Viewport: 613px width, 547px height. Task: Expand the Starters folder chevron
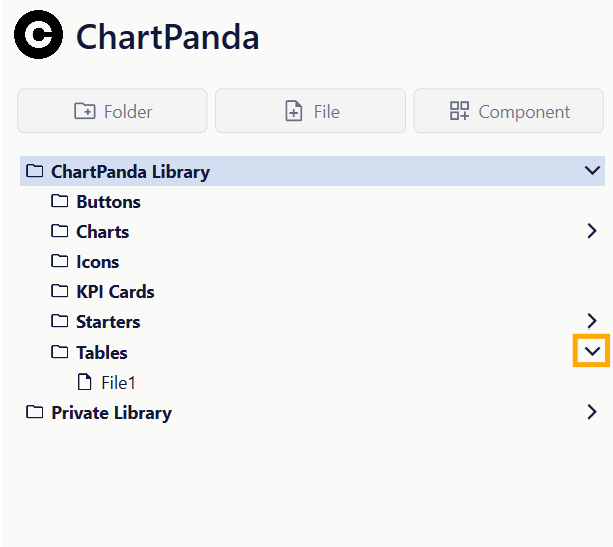(592, 321)
